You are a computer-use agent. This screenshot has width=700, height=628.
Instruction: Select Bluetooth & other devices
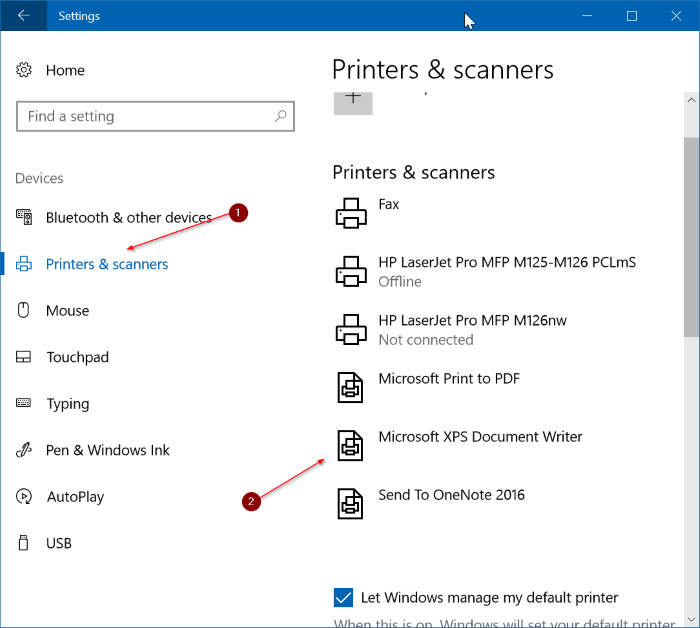pyautogui.click(x=129, y=217)
